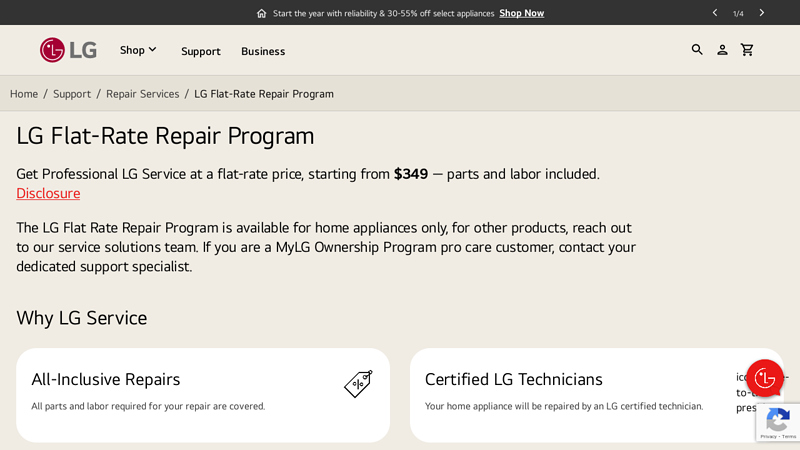
Task: Open the account profile icon
Action: 722,50
